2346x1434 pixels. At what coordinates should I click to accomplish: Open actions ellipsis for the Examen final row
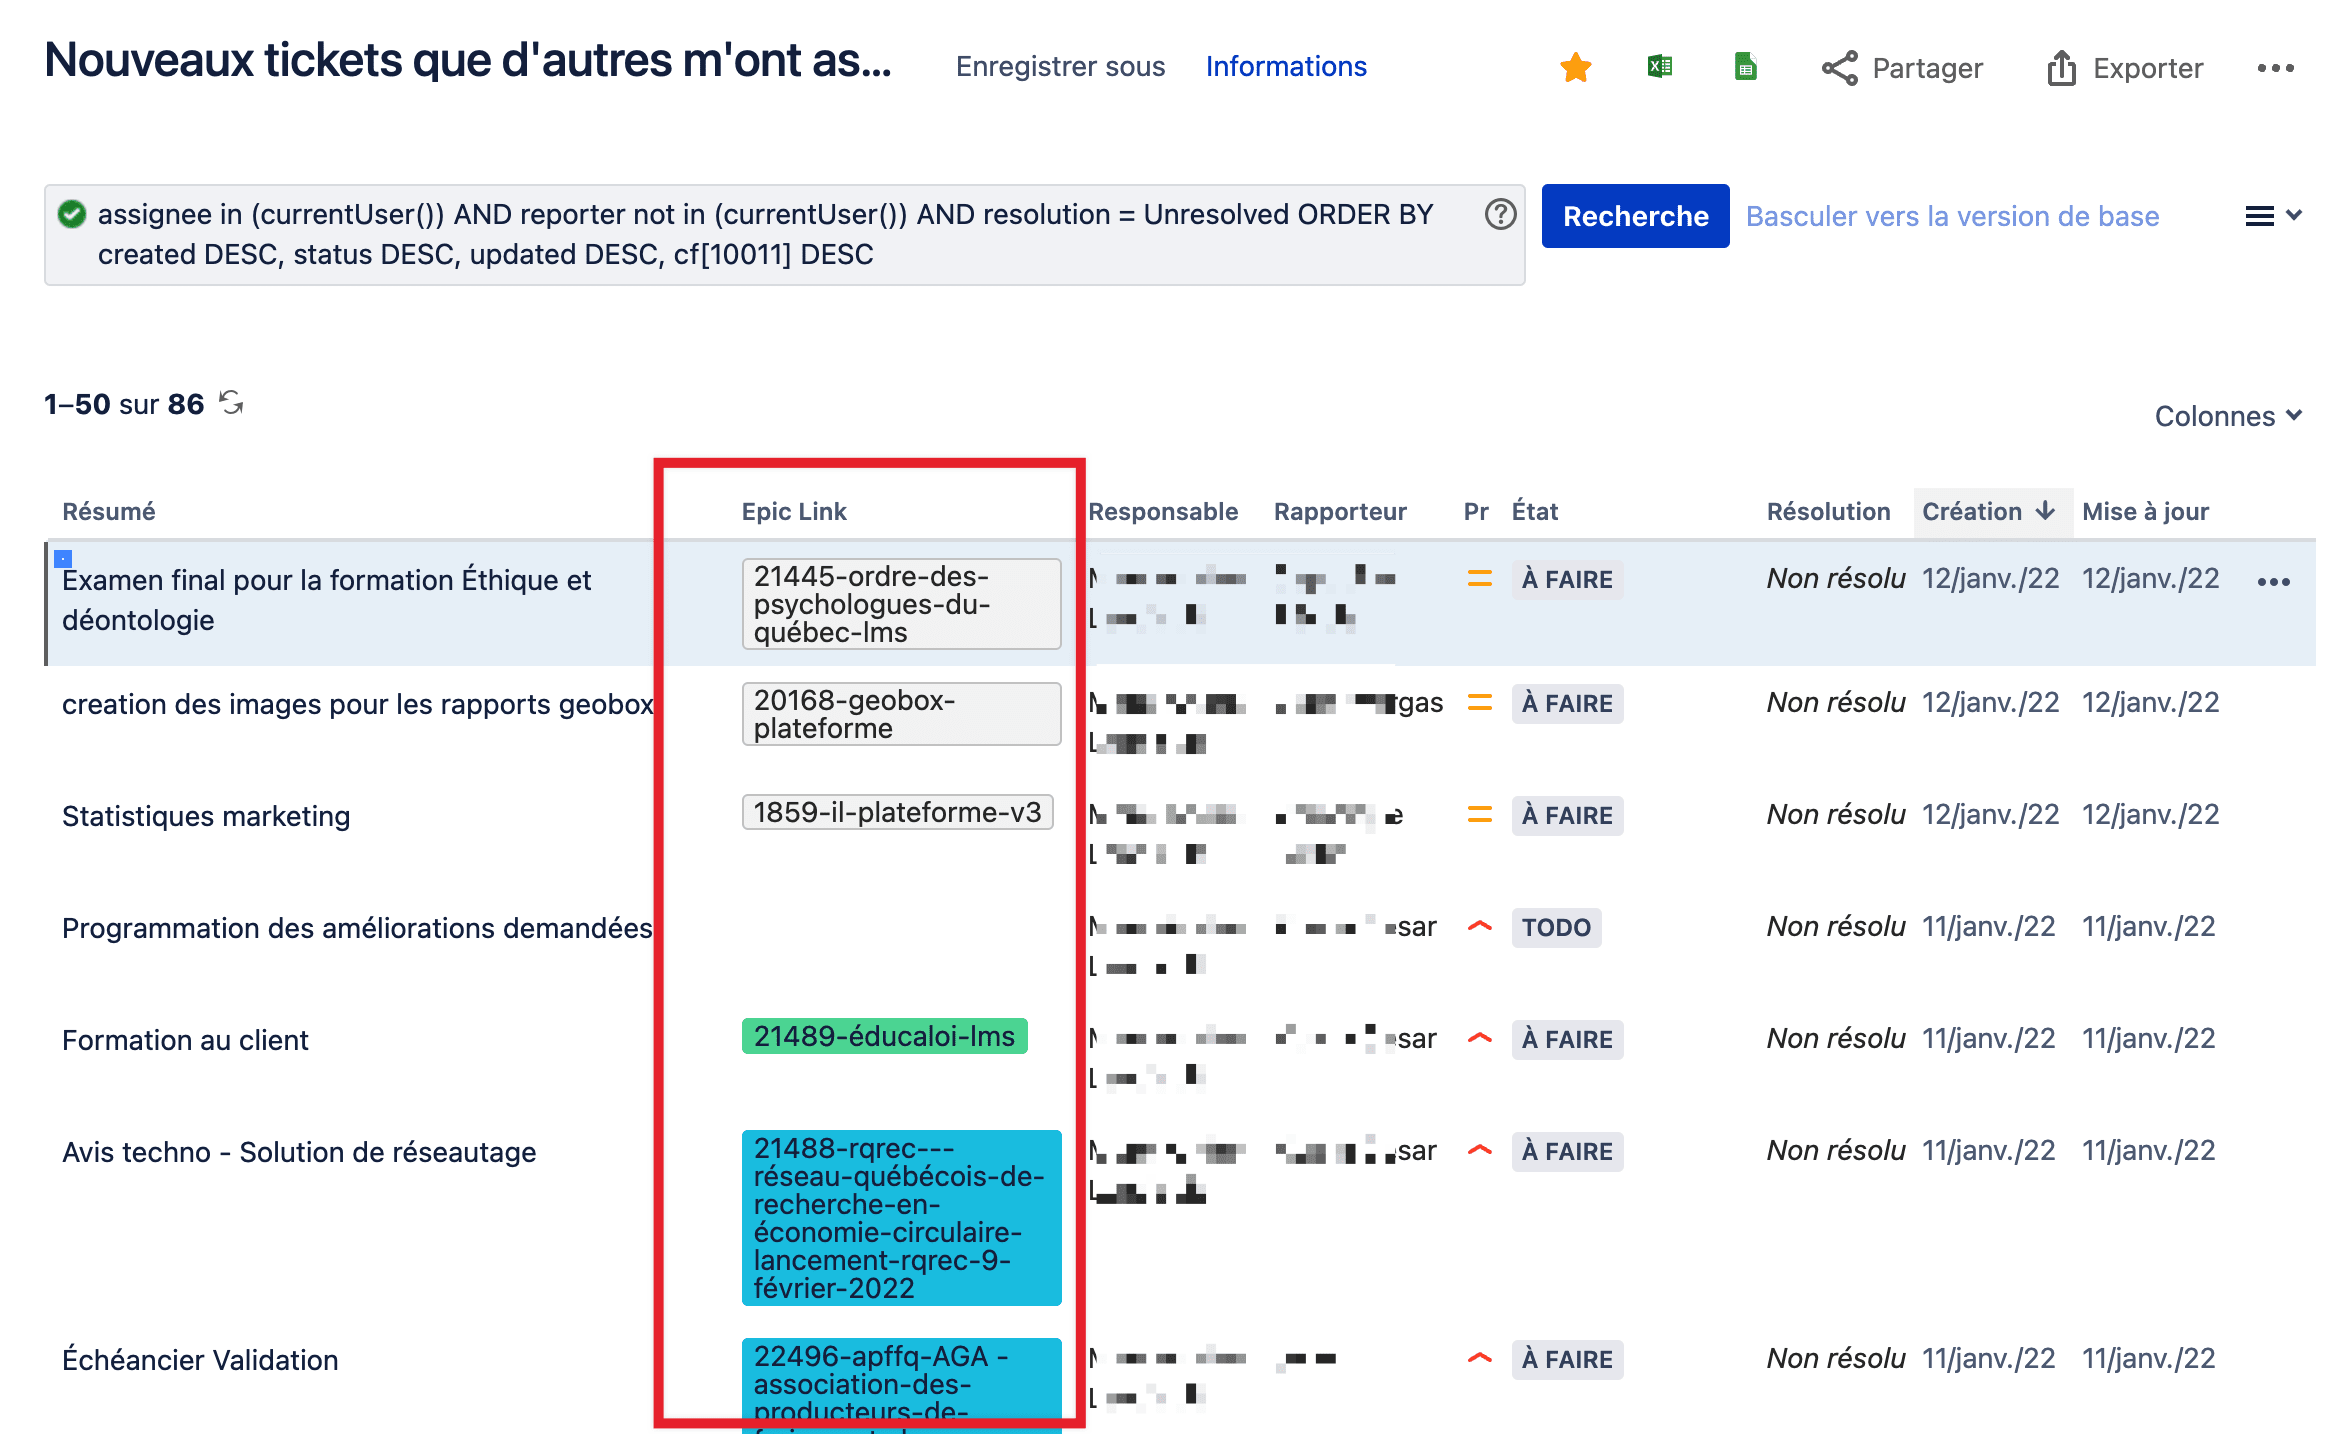click(2273, 582)
